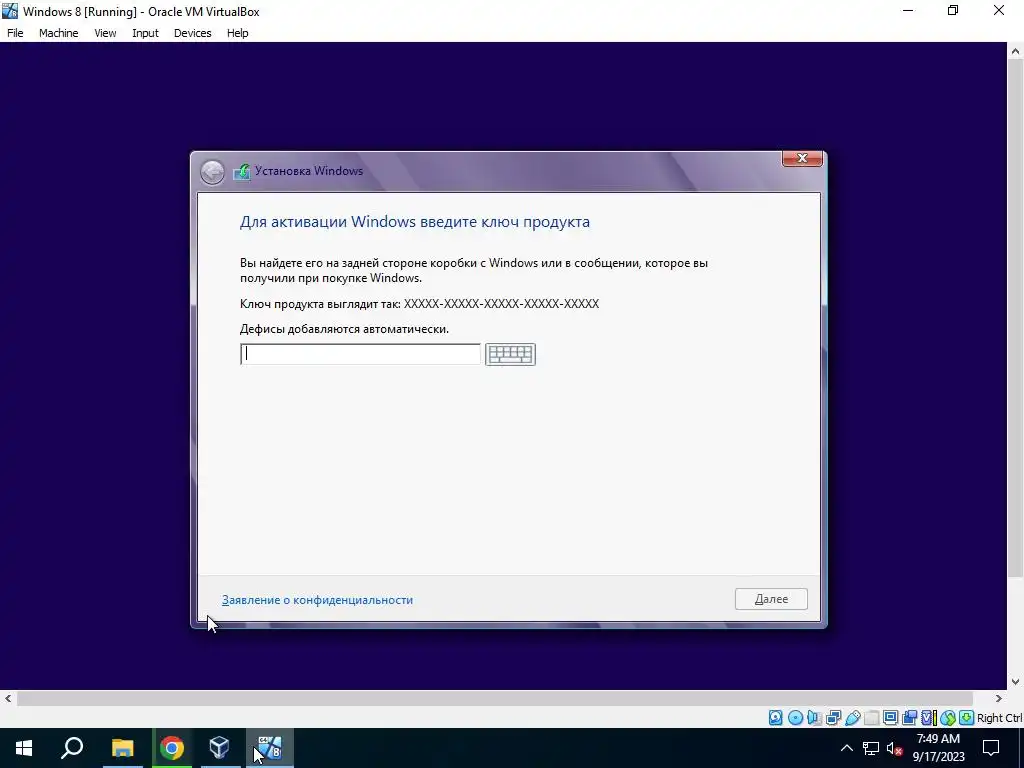1024x768 pixels.
Task: Open the File menu
Action: click(x=15, y=33)
